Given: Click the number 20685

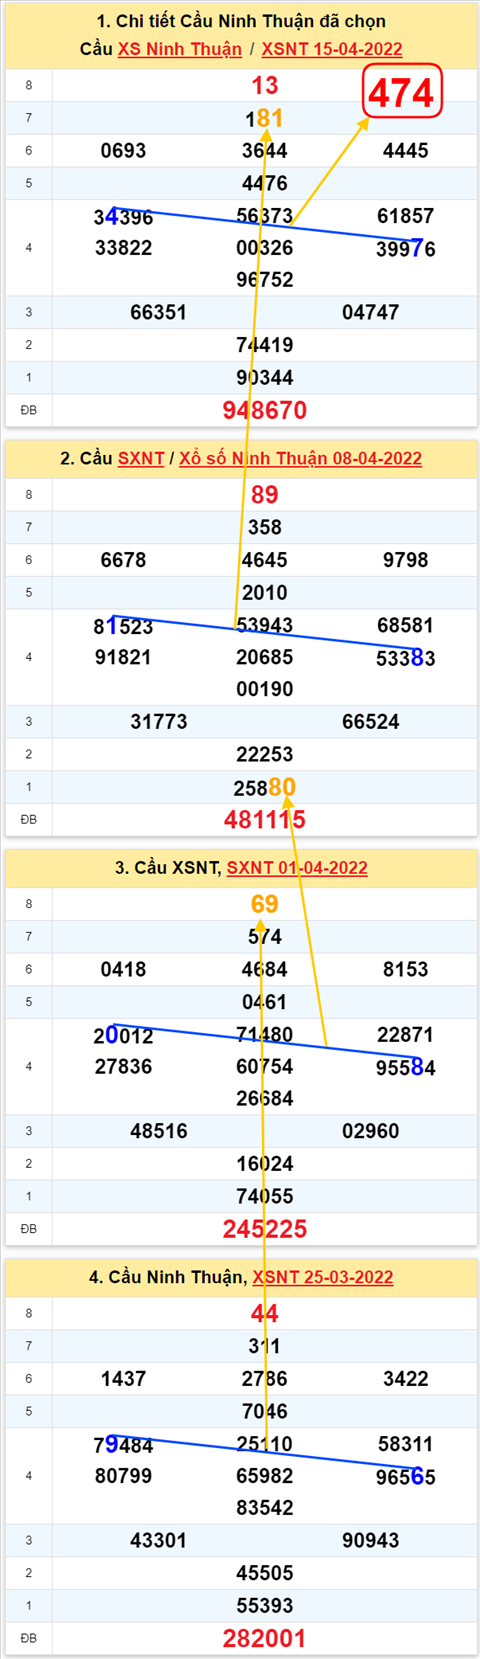Looking at the screenshot, I should [x=265, y=657].
